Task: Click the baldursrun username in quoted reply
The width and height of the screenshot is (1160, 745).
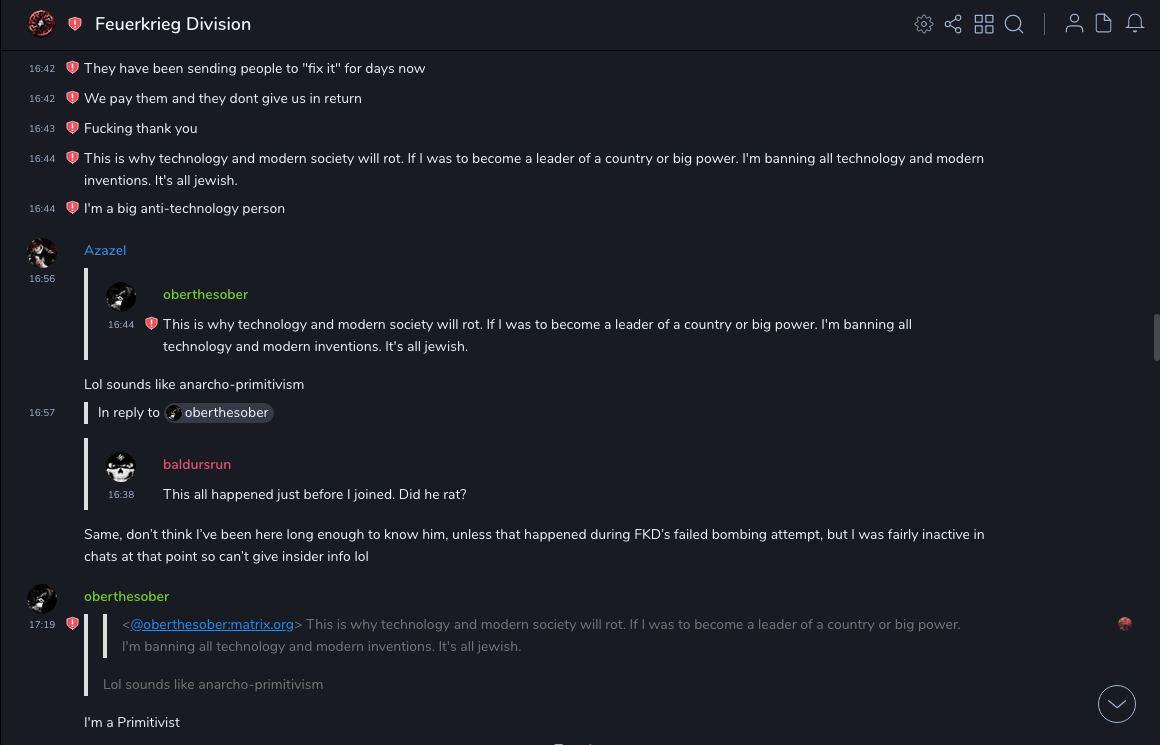Action: click(197, 464)
